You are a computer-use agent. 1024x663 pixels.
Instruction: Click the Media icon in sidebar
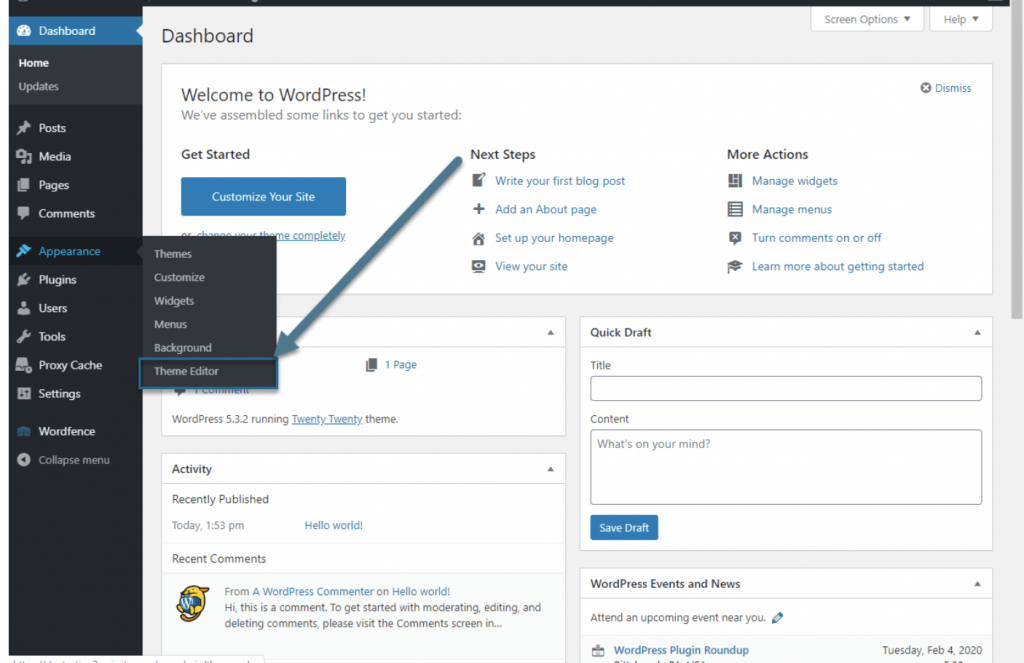[x=24, y=156]
